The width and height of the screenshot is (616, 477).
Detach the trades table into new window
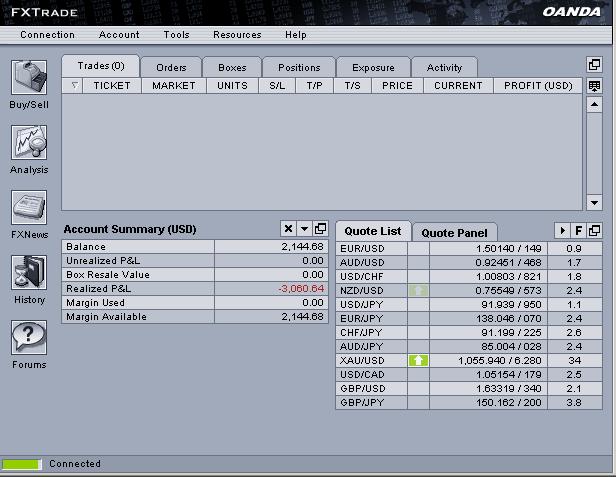point(594,64)
